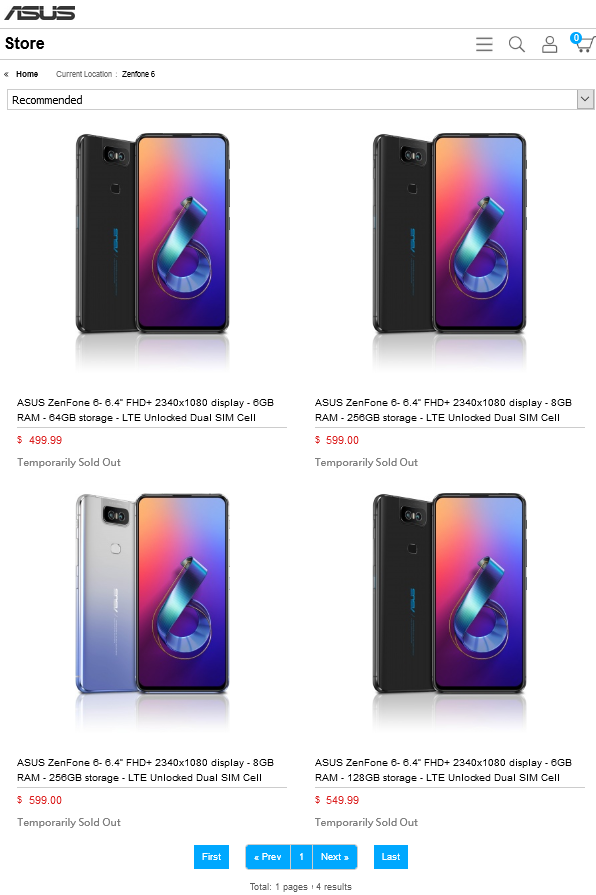Click the ASUS logo

pyautogui.click(x=40, y=13)
